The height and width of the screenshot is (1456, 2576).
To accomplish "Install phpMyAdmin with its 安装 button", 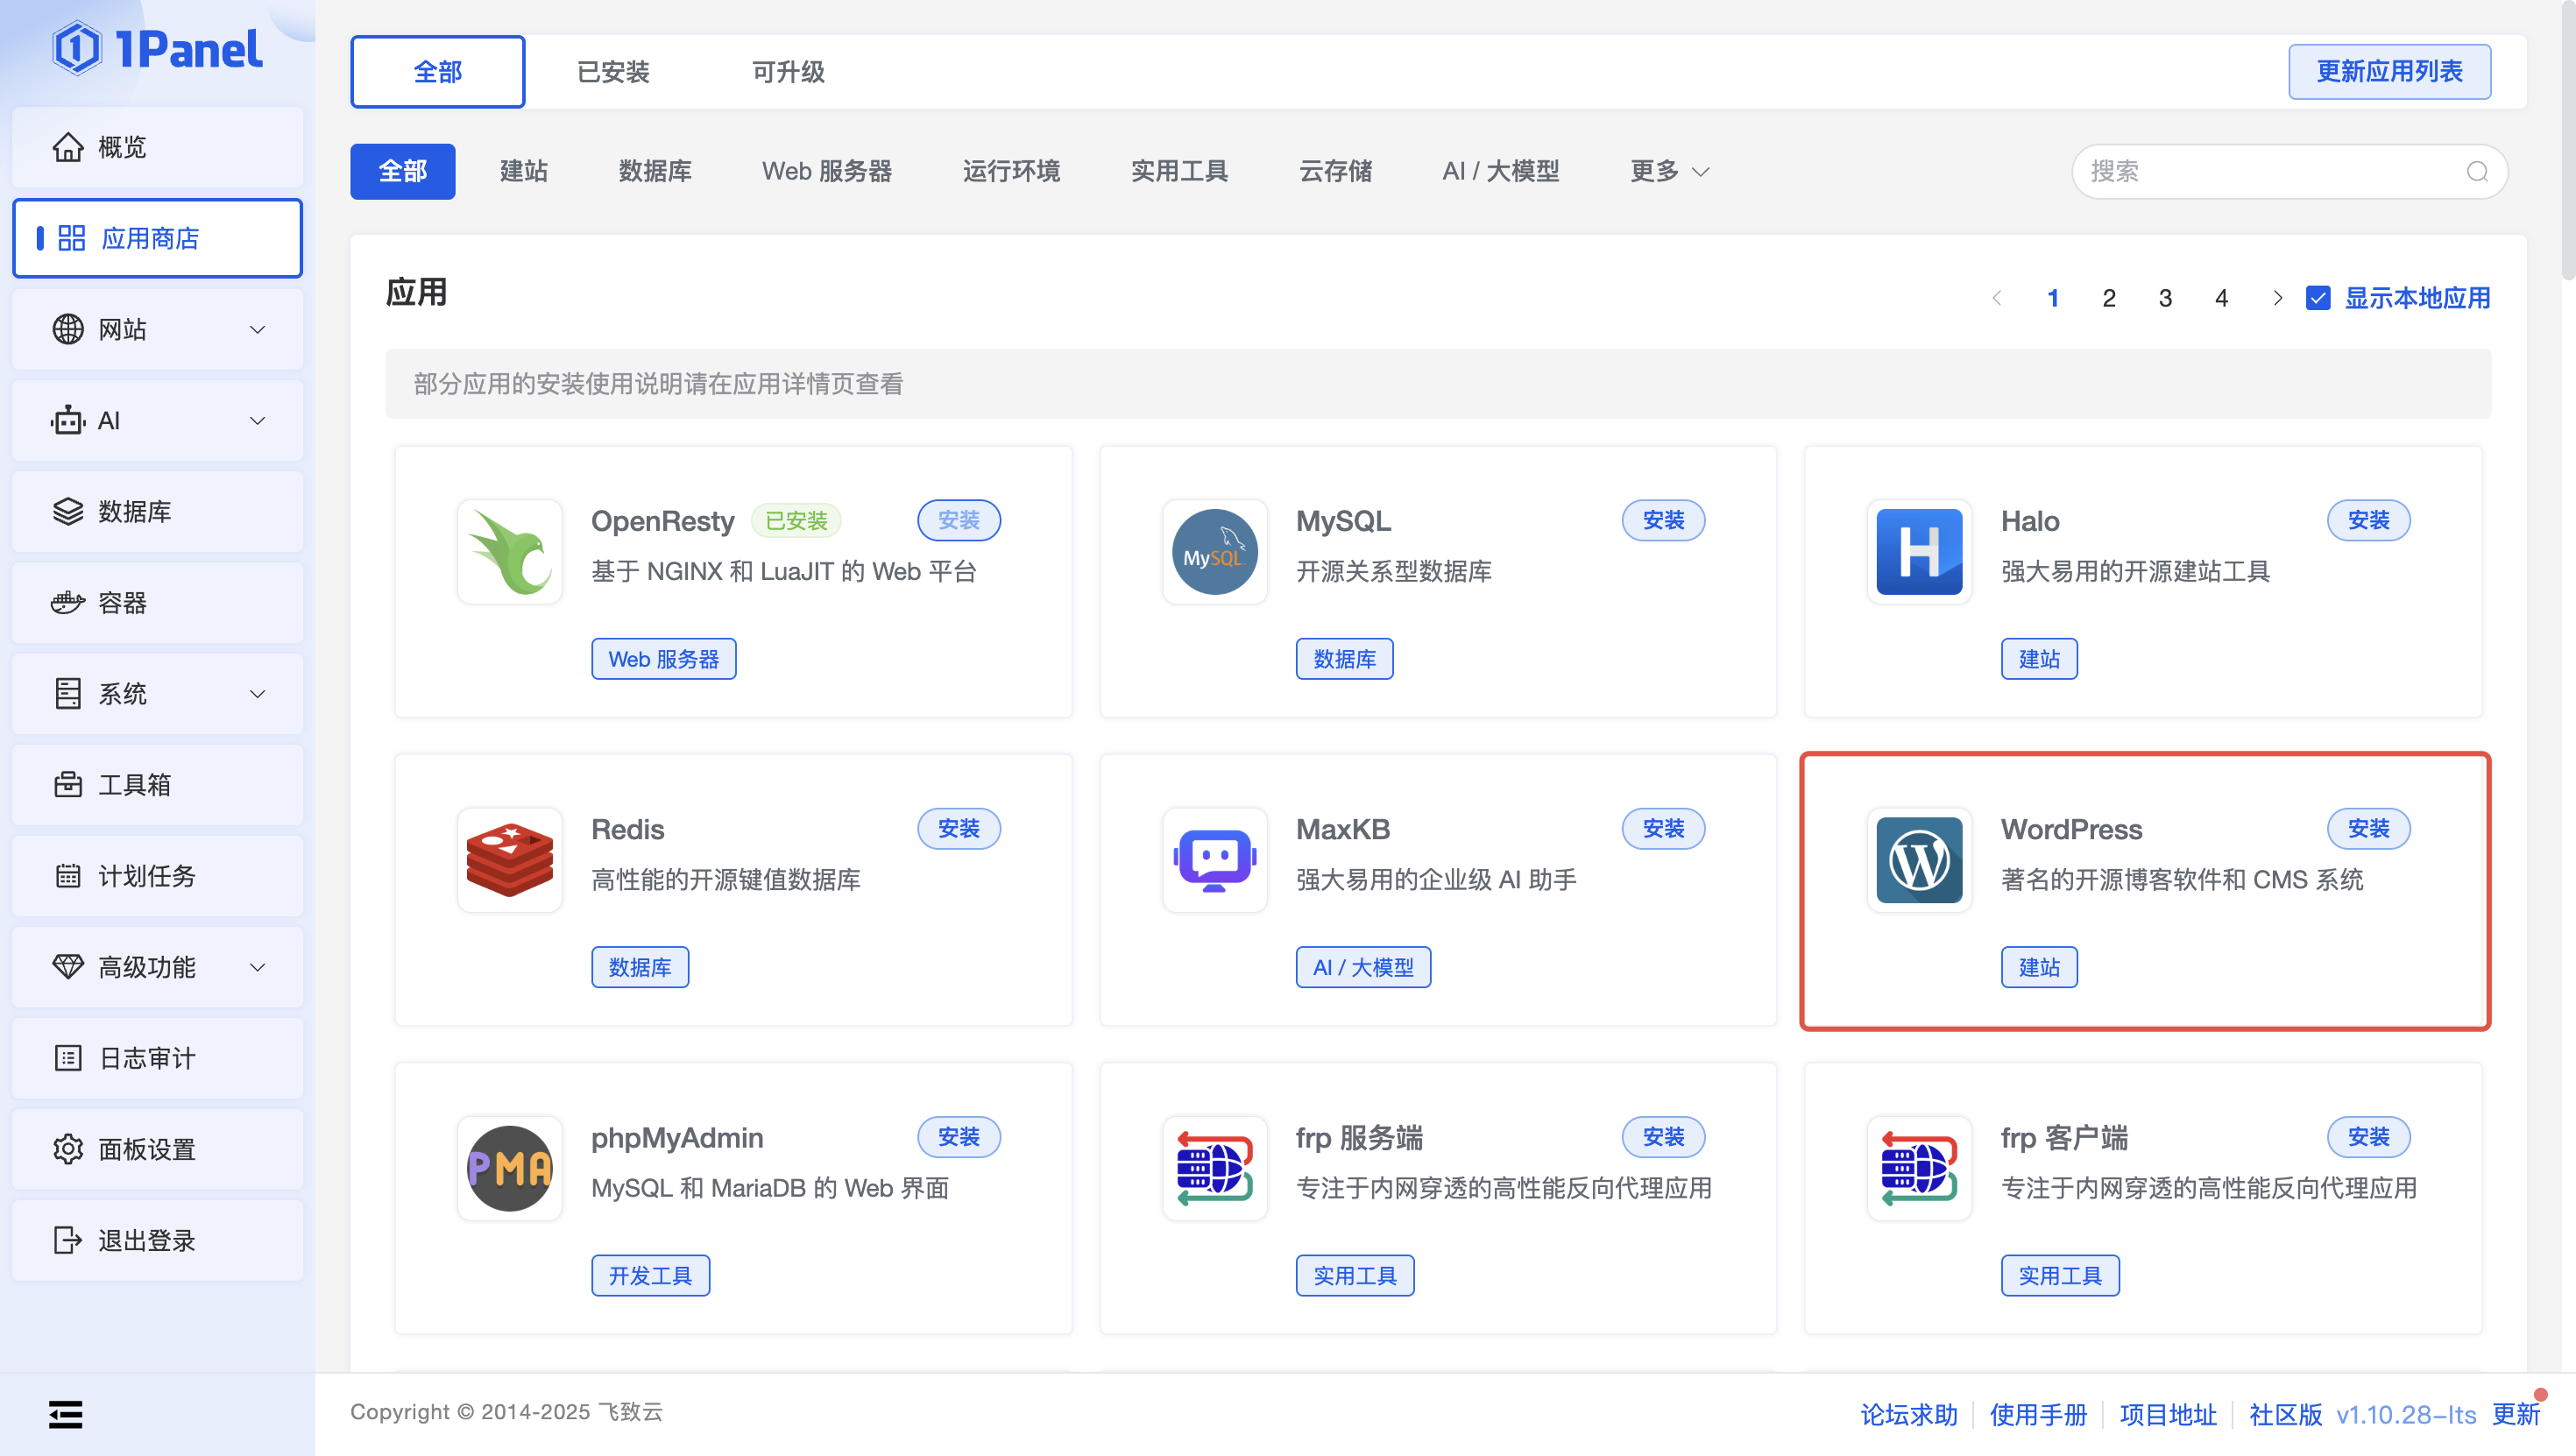I will pos(958,1136).
